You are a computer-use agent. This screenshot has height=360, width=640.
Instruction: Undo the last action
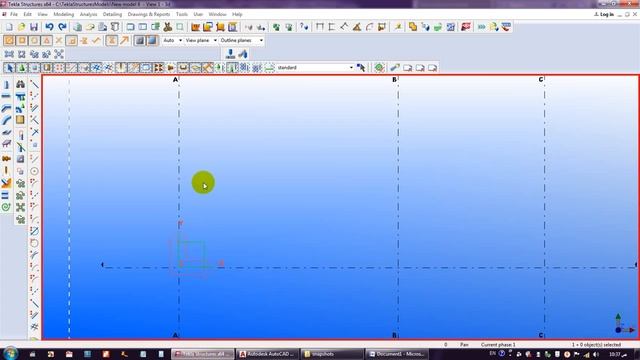49,27
